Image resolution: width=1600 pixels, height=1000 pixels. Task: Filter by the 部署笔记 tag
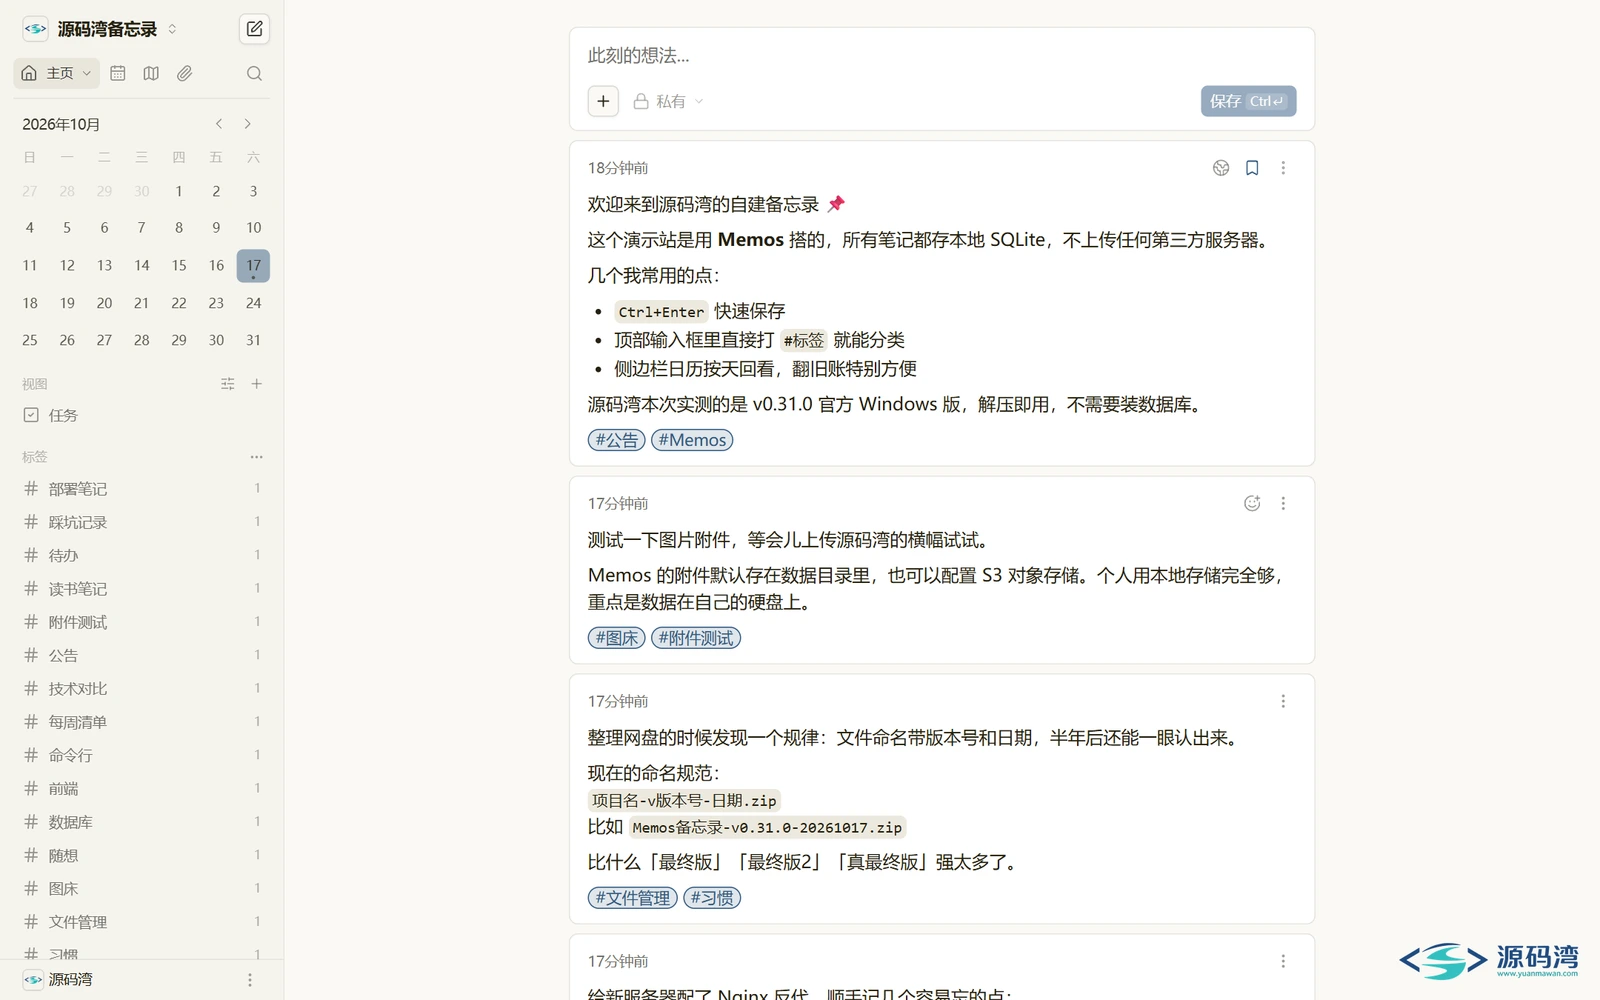tap(141, 489)
